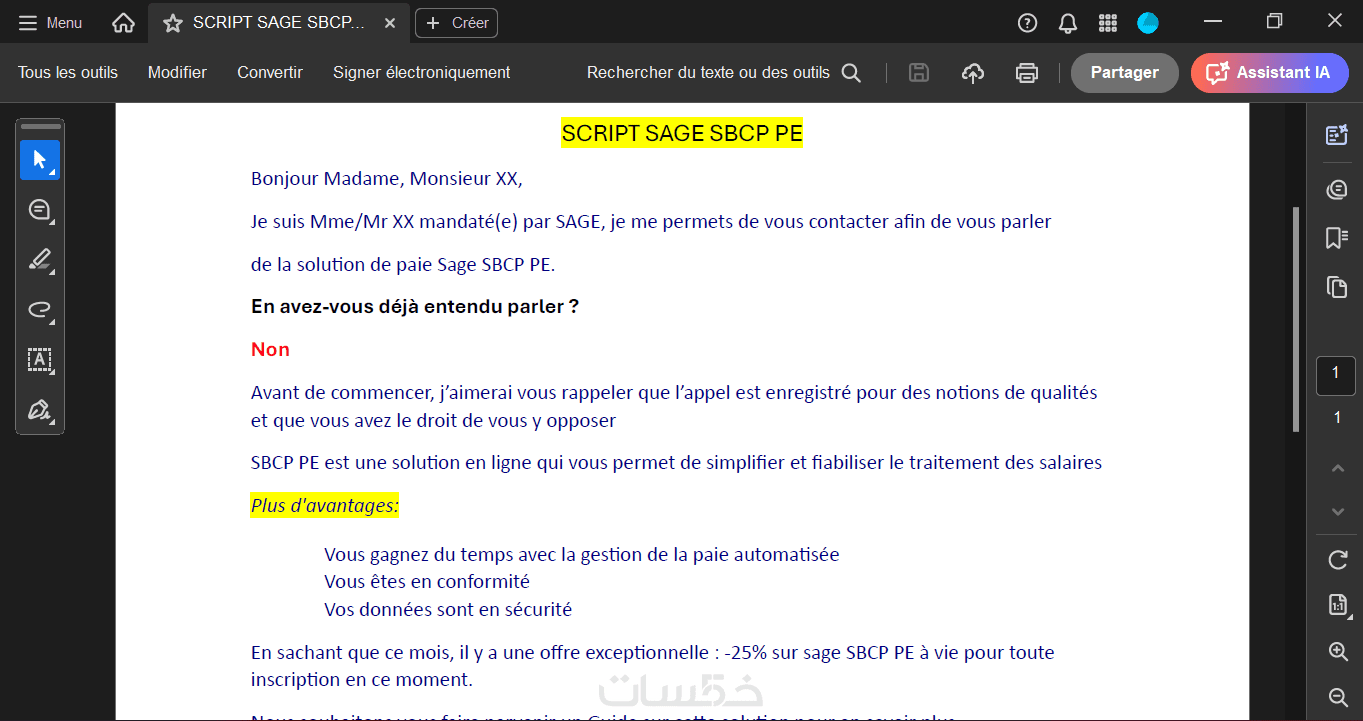The height and width of the screenshot is (721, 1363).
Task: Click the line starting "Je suis Mme/Mr XX"
Action: click(x=651, y=222)
